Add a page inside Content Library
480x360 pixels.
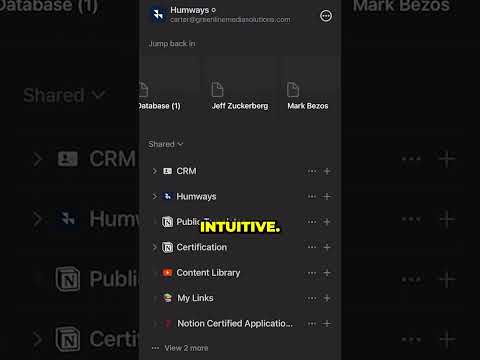[x=327, y=273]
